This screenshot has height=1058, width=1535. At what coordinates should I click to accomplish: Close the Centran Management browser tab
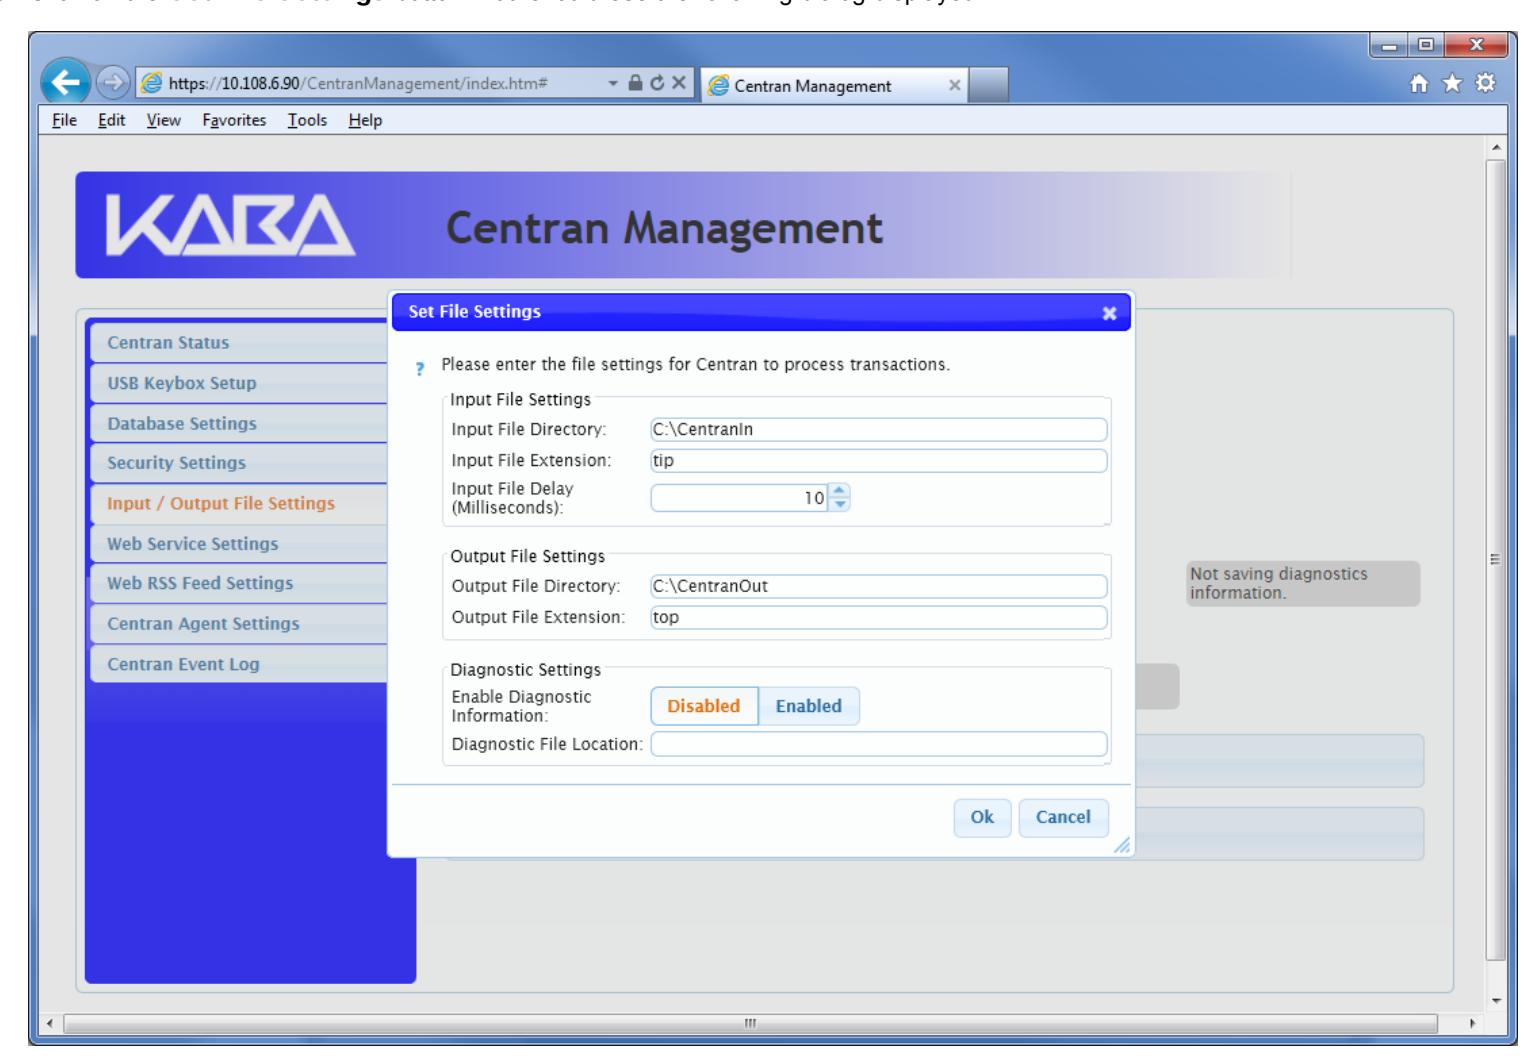pos(954,85)
